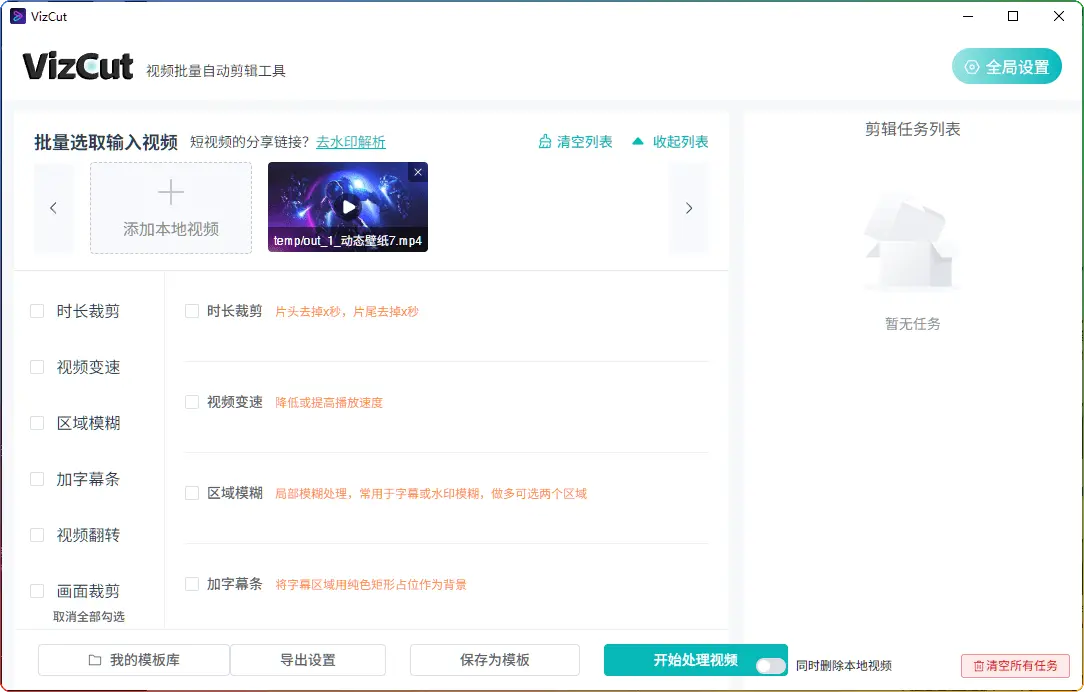Enable 时长裁剪 checkbox in sidebar
Image resolution: width=1084 pixels, height=692 pixels.
37,311
